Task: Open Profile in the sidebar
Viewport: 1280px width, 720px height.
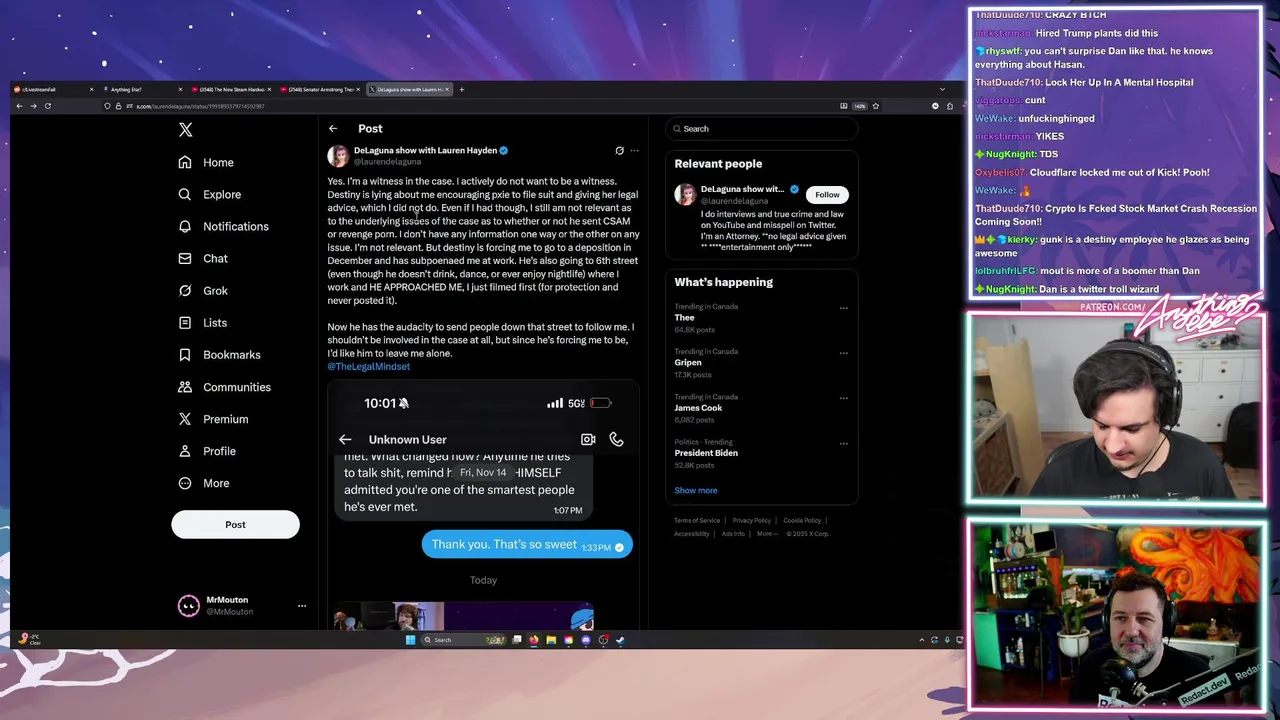Action: click(x=207, y=451)
